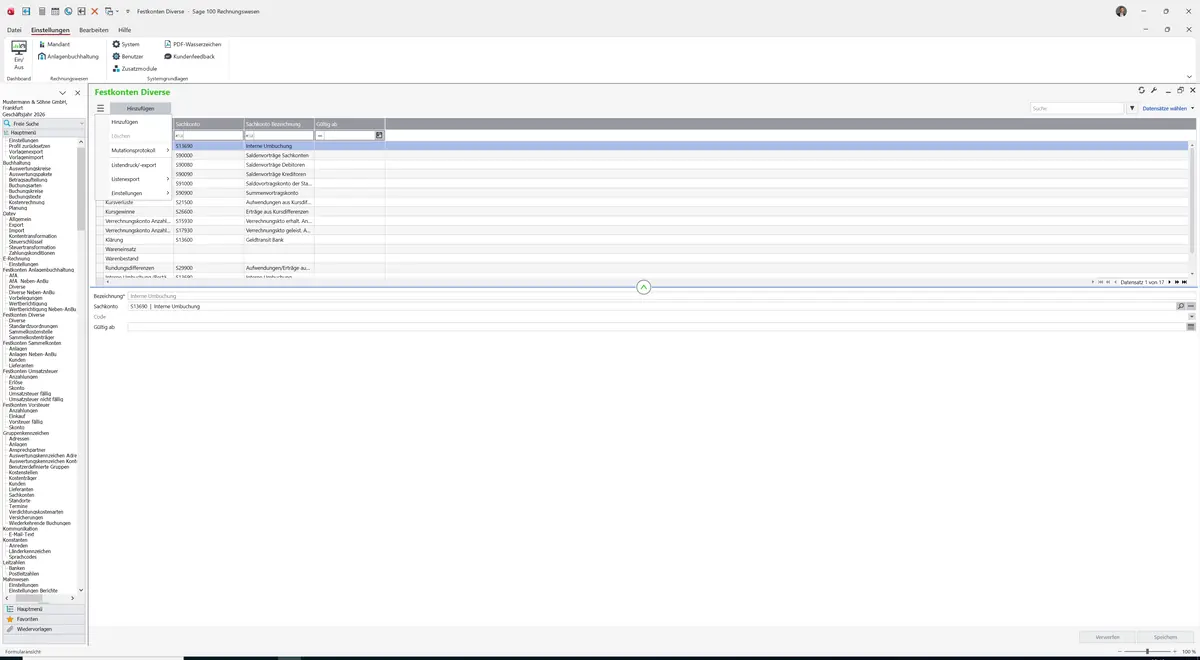Click the refresh icon above the search box
This screenshot has width=1200, height=660.
tap(1142, 90)
